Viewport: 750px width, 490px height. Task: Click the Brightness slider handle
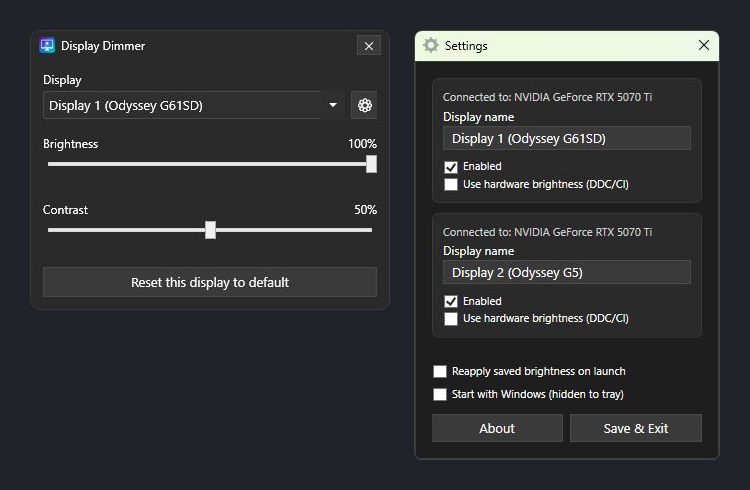[x=371, y=164]
